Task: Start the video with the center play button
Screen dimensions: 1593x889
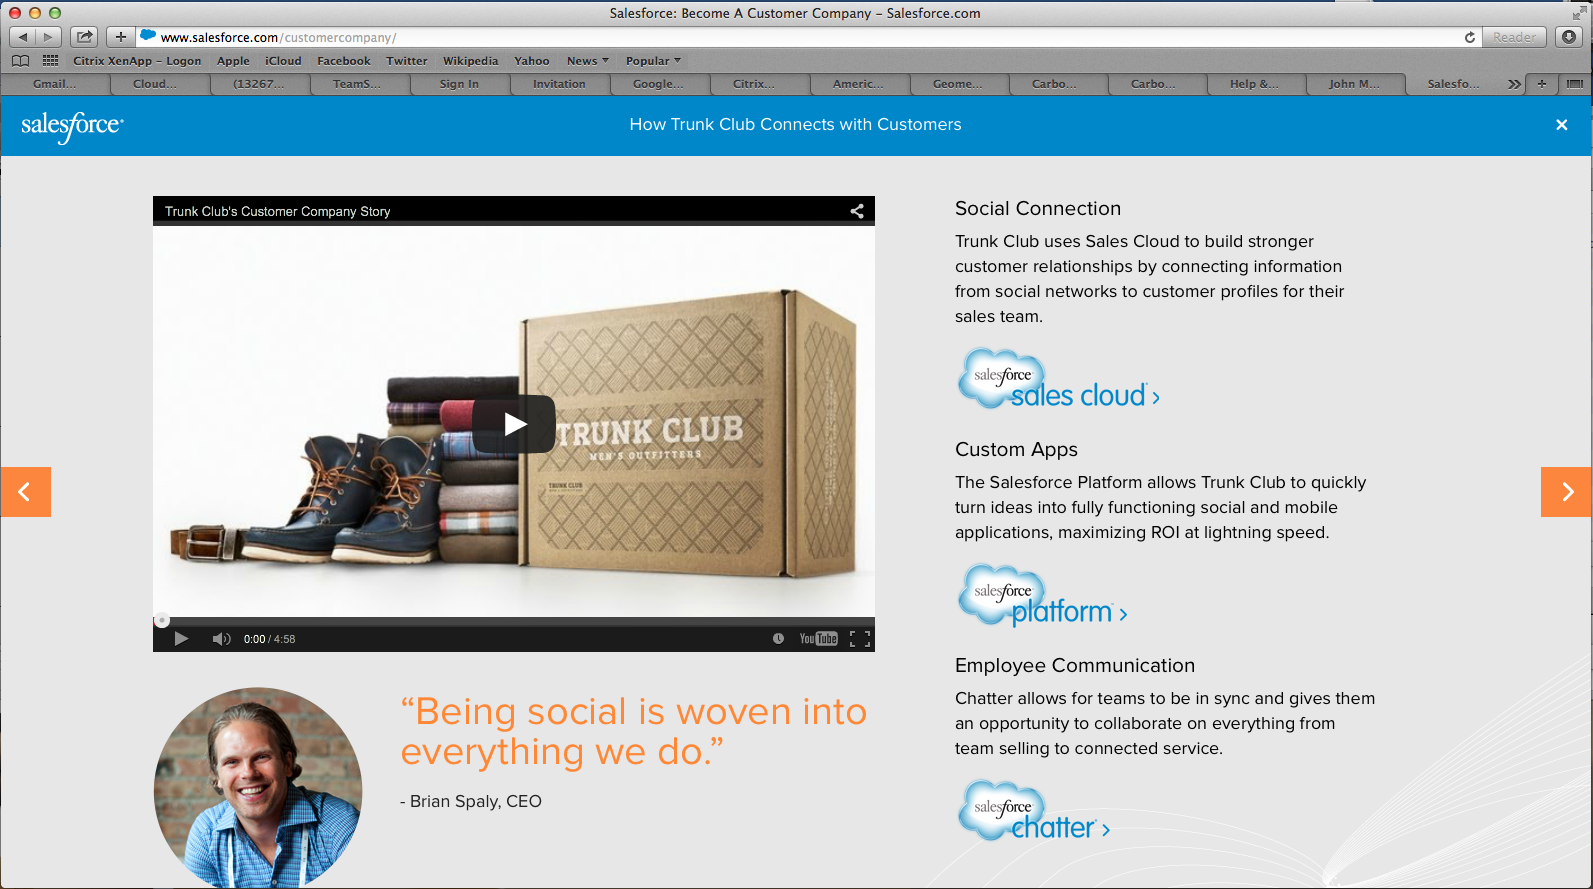Action: 514,424
